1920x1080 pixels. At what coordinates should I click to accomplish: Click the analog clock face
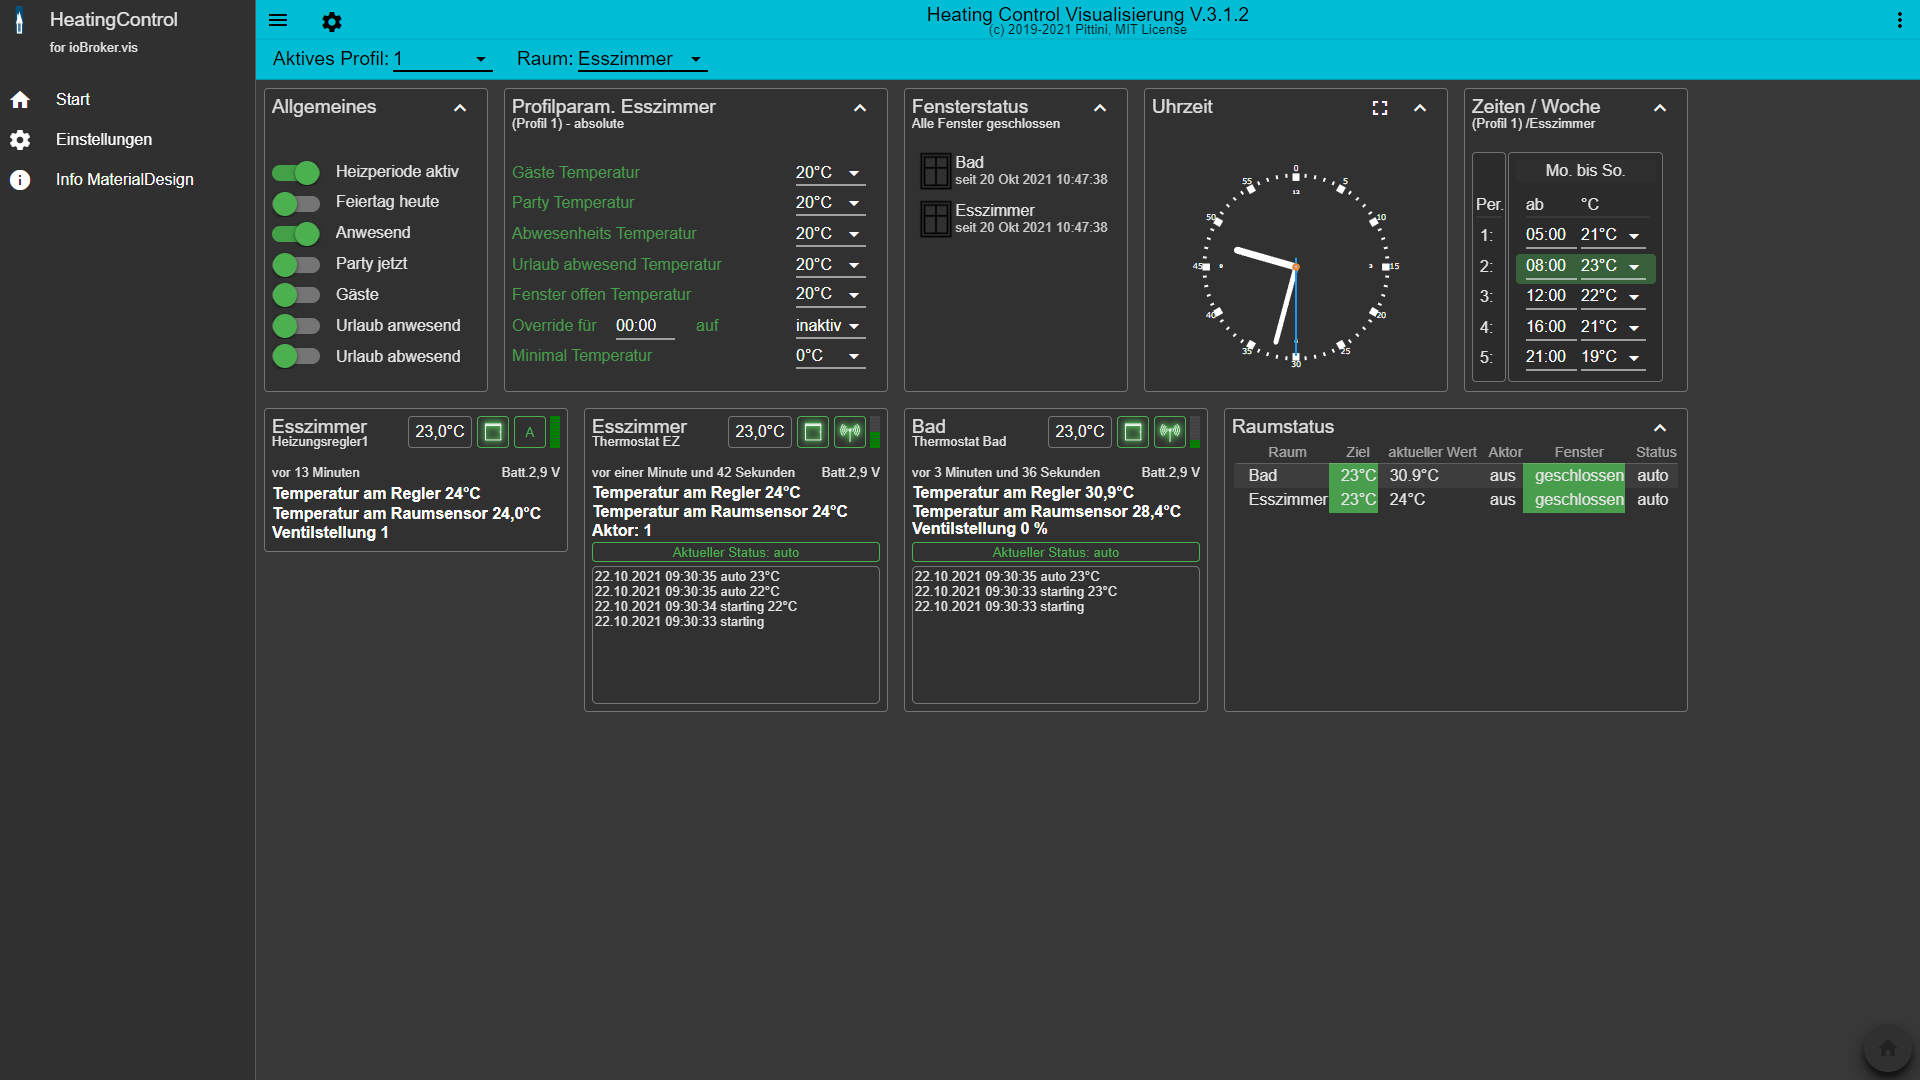tap(1296, 267)
